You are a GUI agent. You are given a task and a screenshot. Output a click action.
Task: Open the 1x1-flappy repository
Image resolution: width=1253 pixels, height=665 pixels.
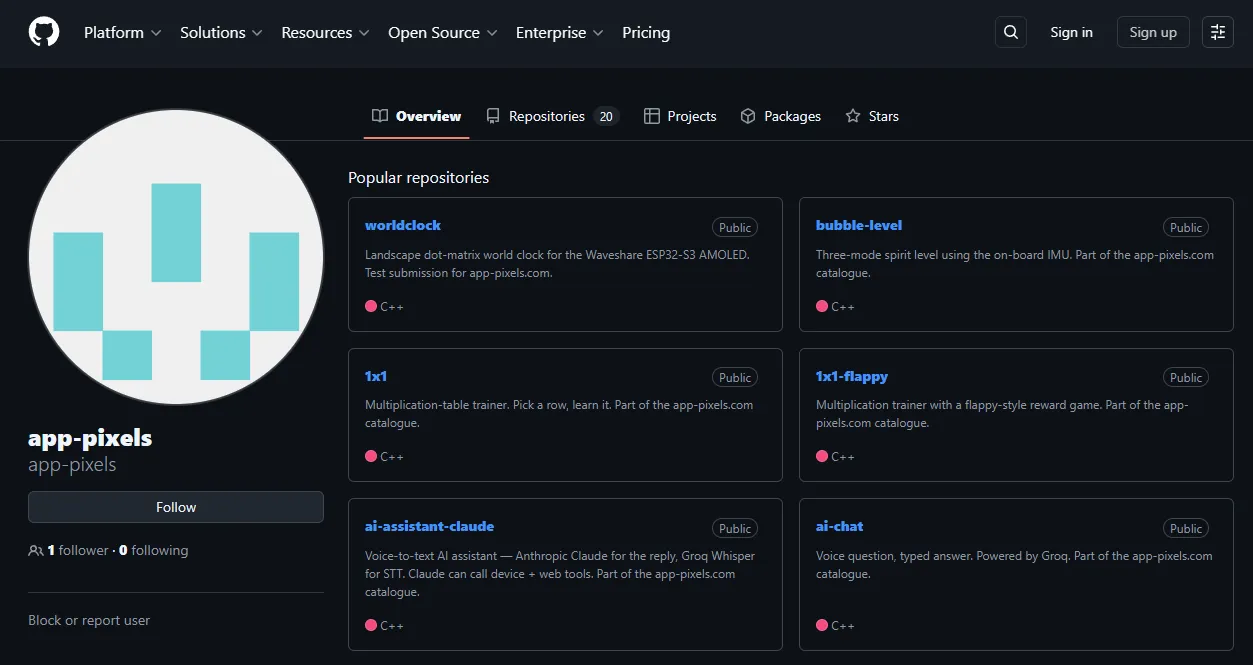click(852, 376)
